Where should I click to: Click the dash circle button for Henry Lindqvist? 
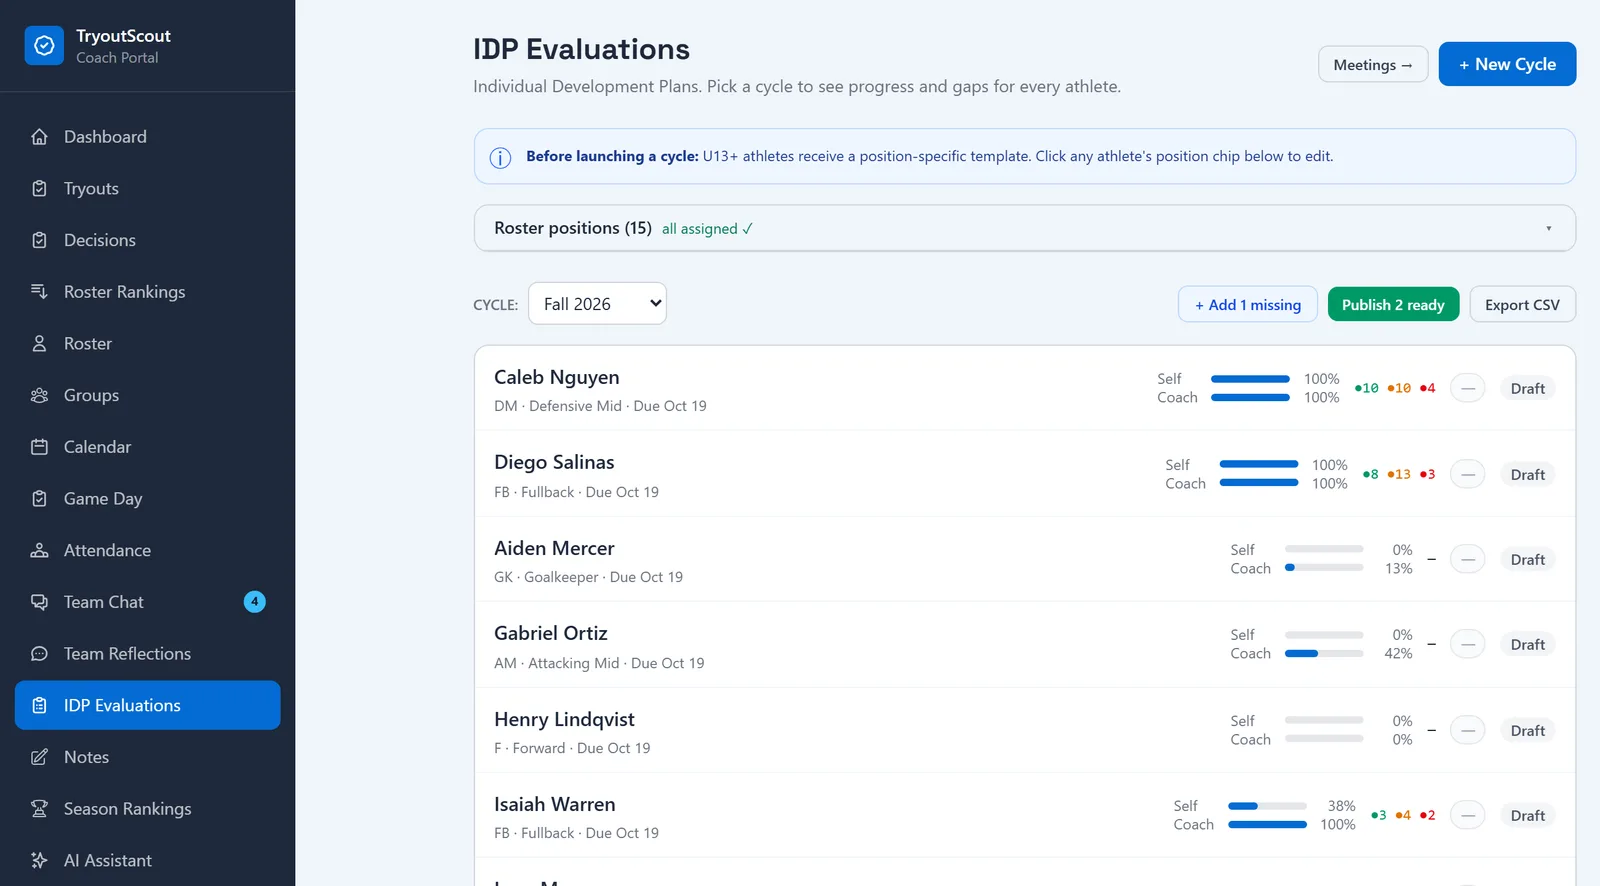[x=1467, y=731]
